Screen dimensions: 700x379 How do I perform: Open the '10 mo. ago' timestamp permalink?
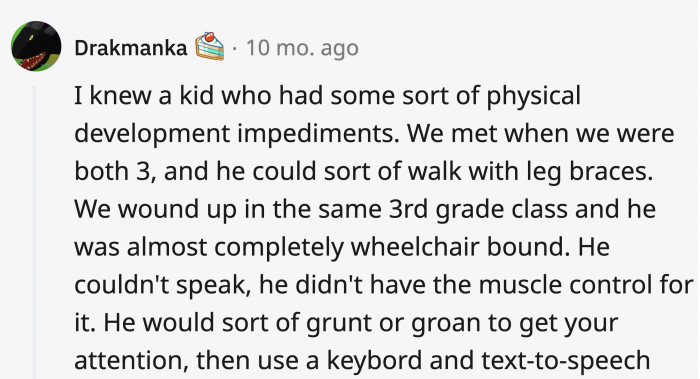302,48
